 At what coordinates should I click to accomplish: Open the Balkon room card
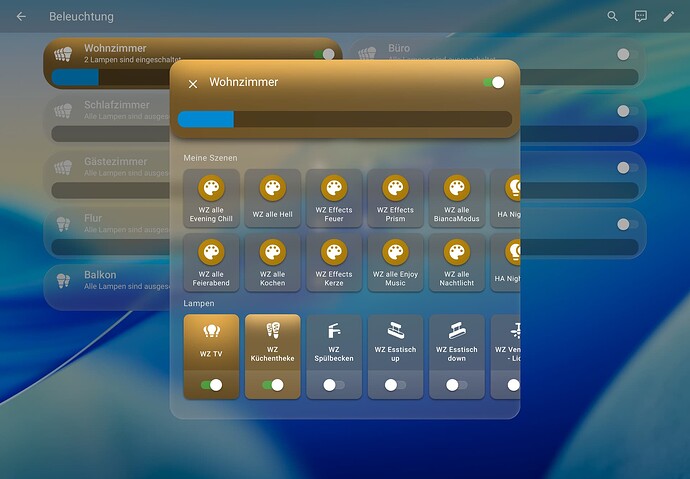(x=107, y=287)
